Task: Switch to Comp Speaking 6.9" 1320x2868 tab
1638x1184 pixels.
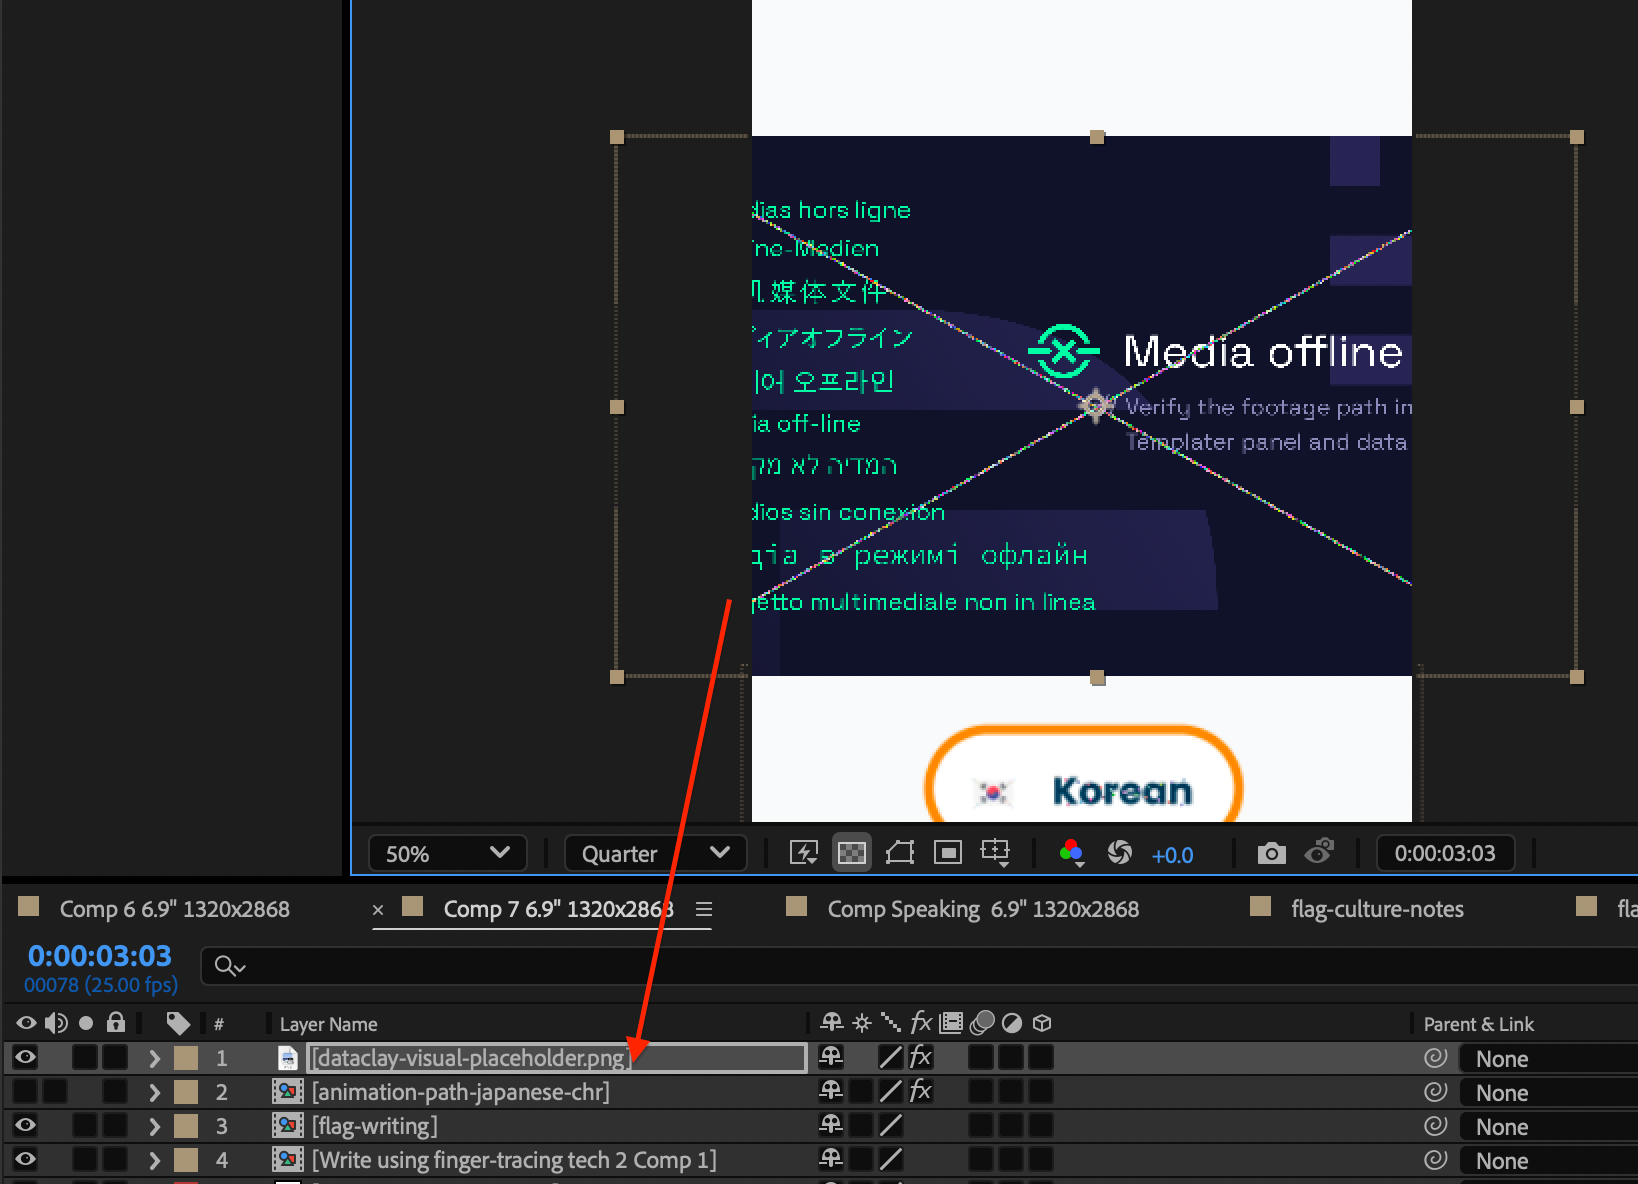Action: (983, 909)
